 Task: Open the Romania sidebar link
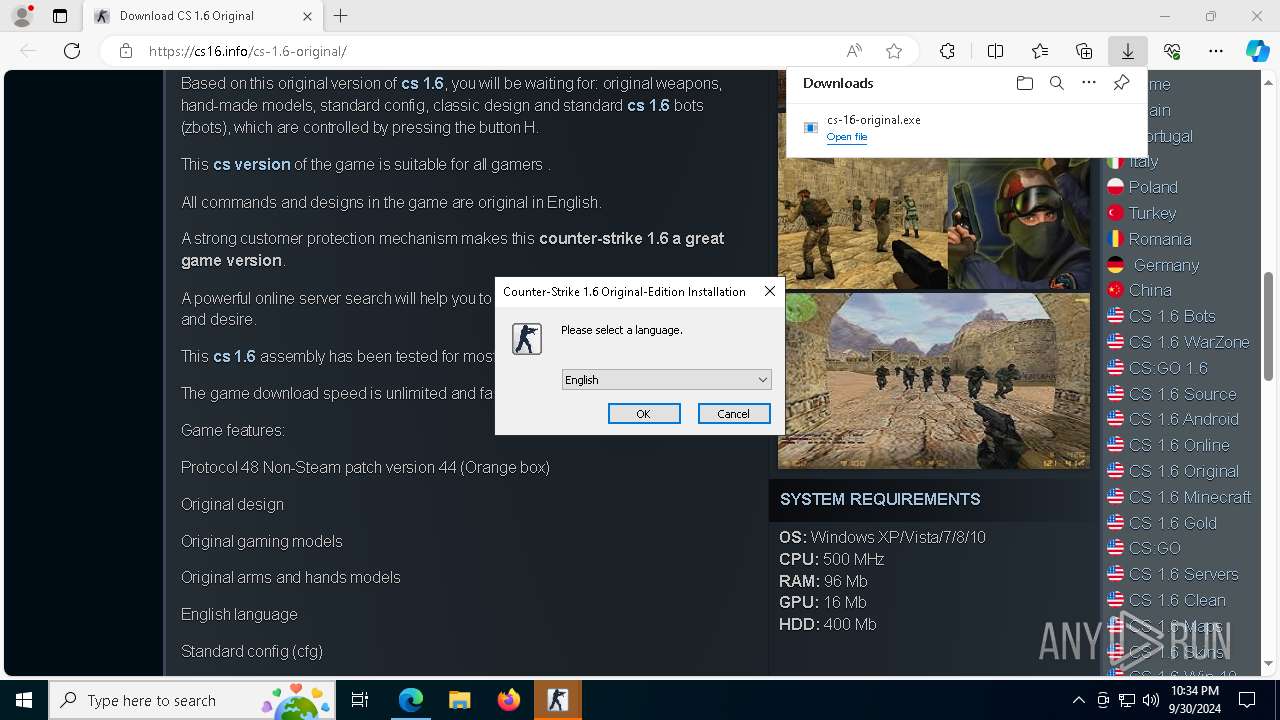click(1160, 239)
